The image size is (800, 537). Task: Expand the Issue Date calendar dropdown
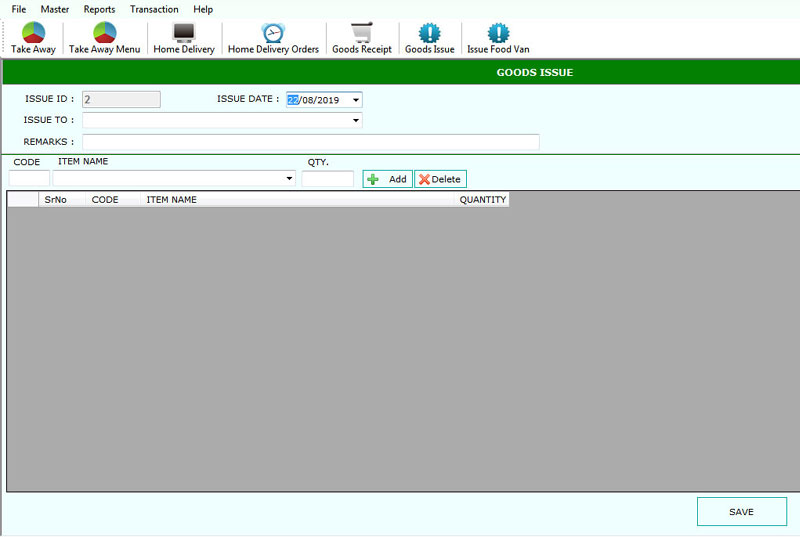pyautogui.click(x=356, y=100)
